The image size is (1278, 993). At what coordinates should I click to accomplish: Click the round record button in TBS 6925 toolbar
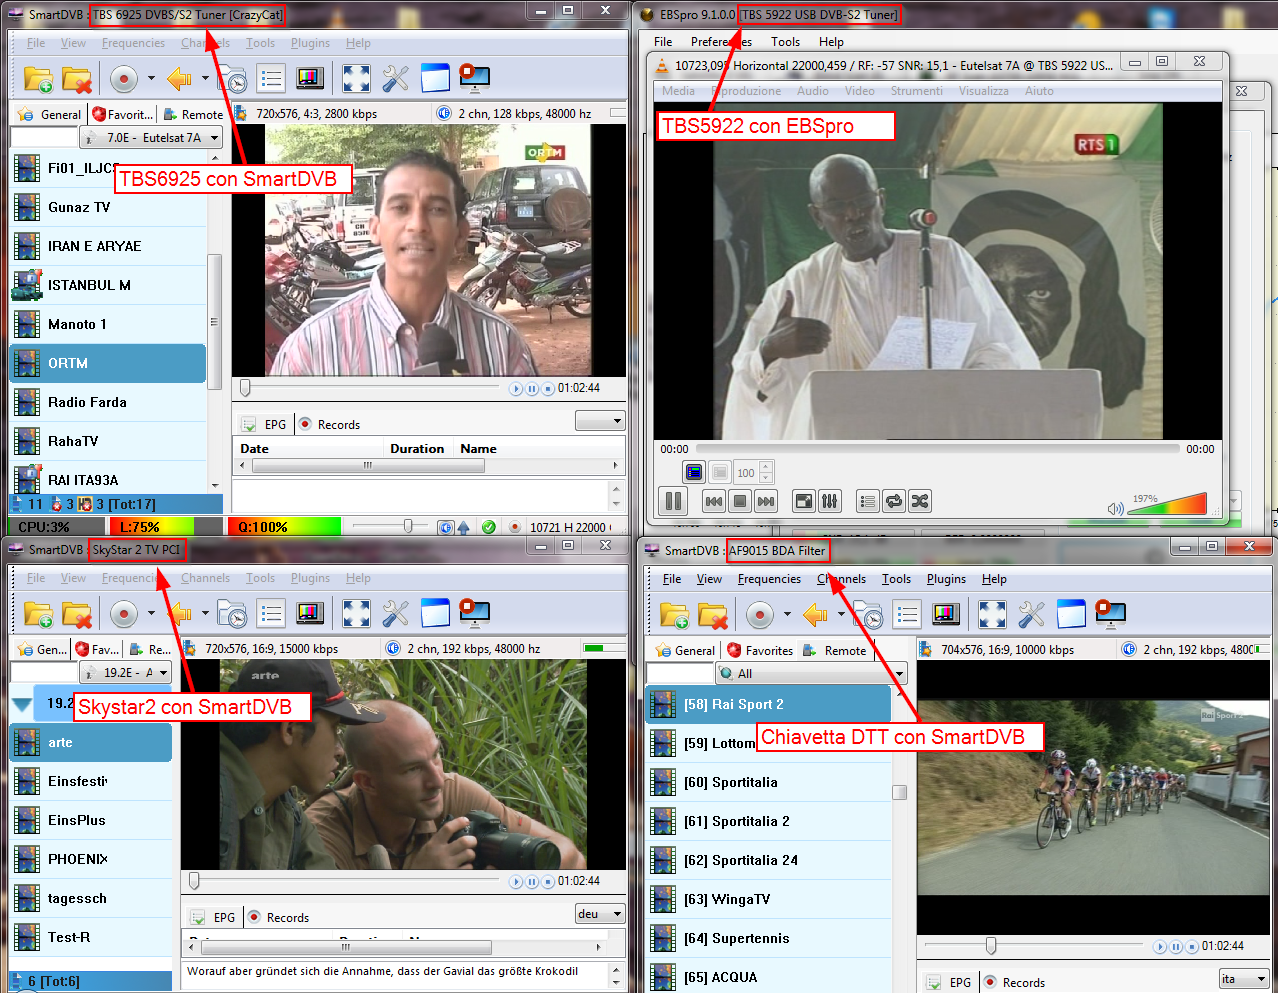click(123, 78)
